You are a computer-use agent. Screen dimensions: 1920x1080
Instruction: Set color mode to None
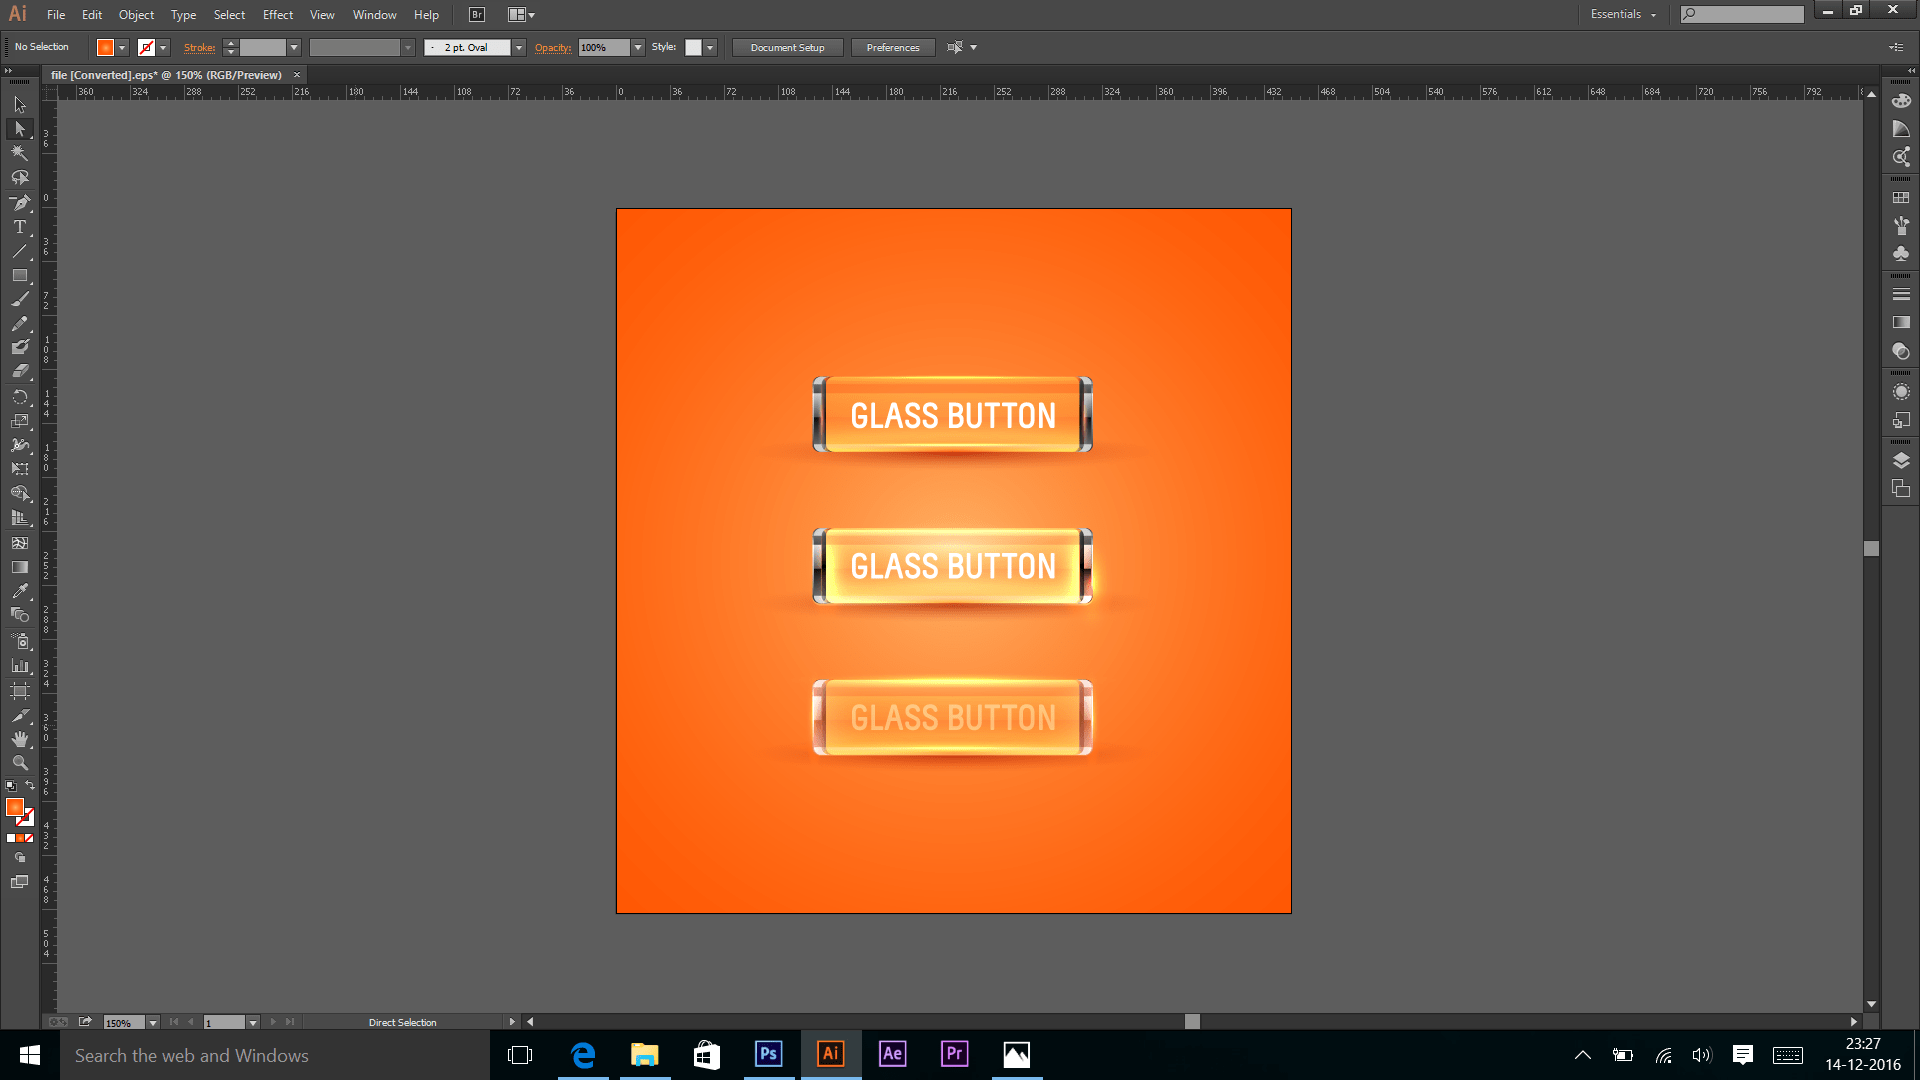29,838
